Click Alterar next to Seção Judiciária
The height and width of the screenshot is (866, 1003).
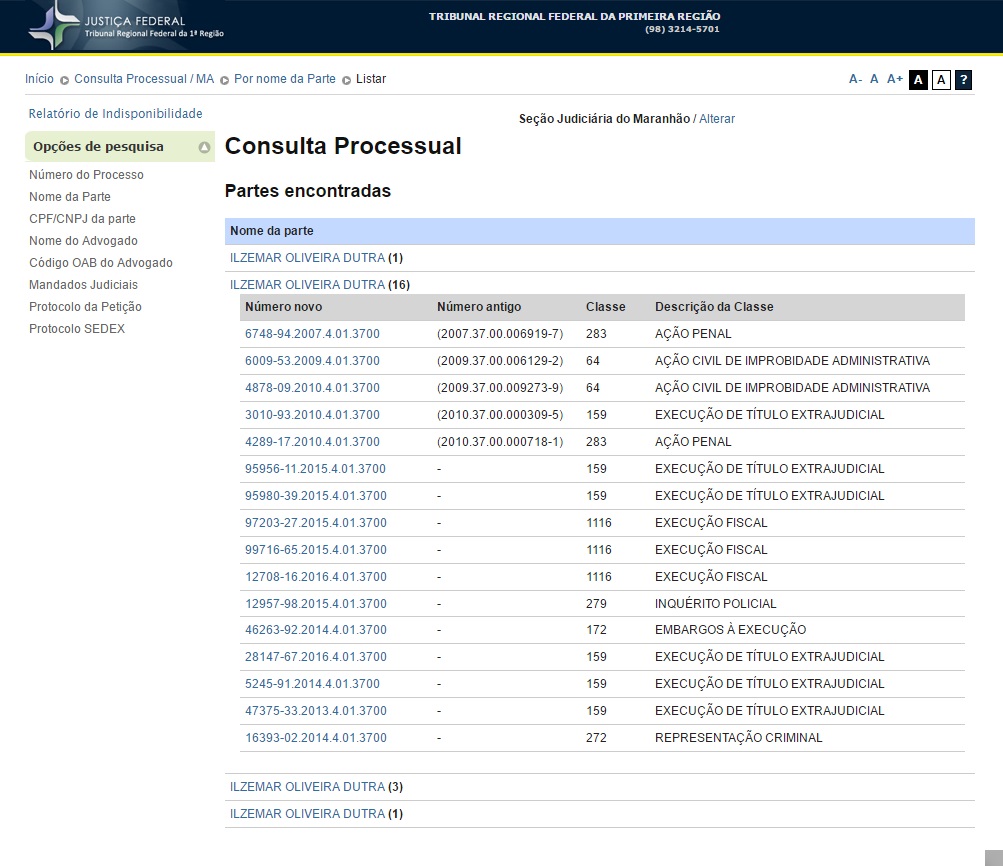[x=716, y=119]
